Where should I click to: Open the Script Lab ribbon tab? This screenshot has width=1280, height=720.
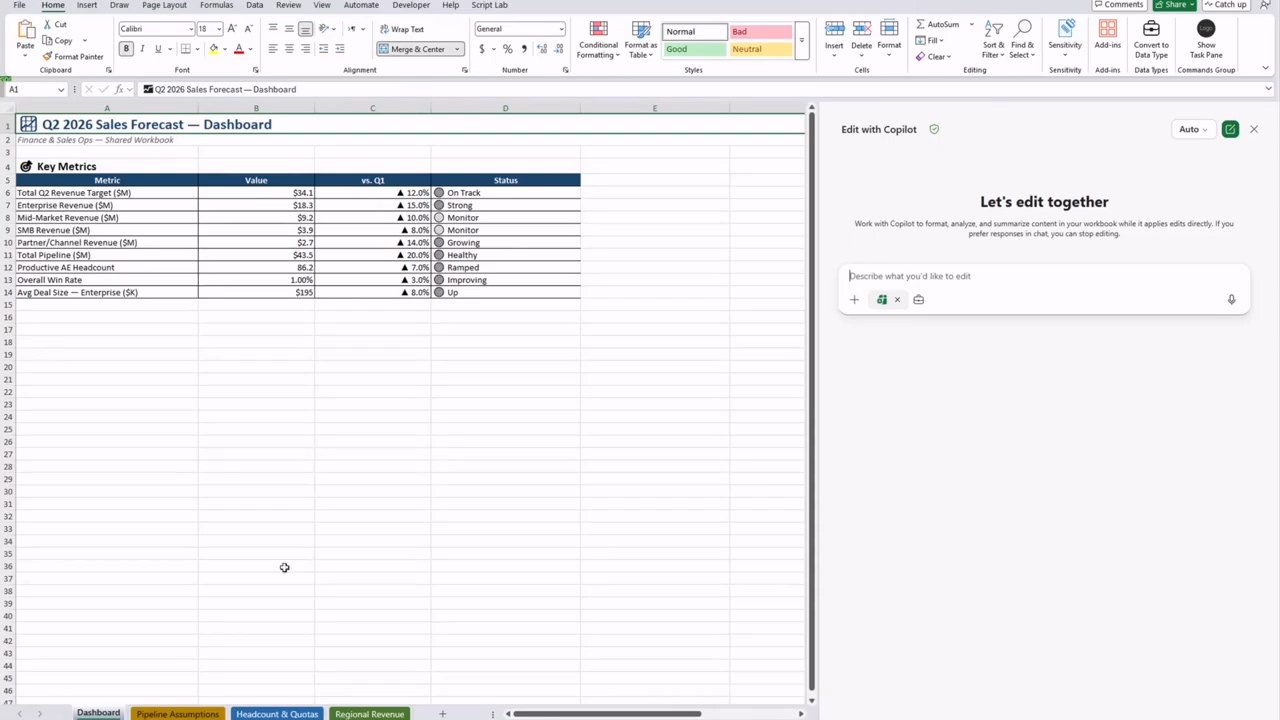(x=489, y=5)
